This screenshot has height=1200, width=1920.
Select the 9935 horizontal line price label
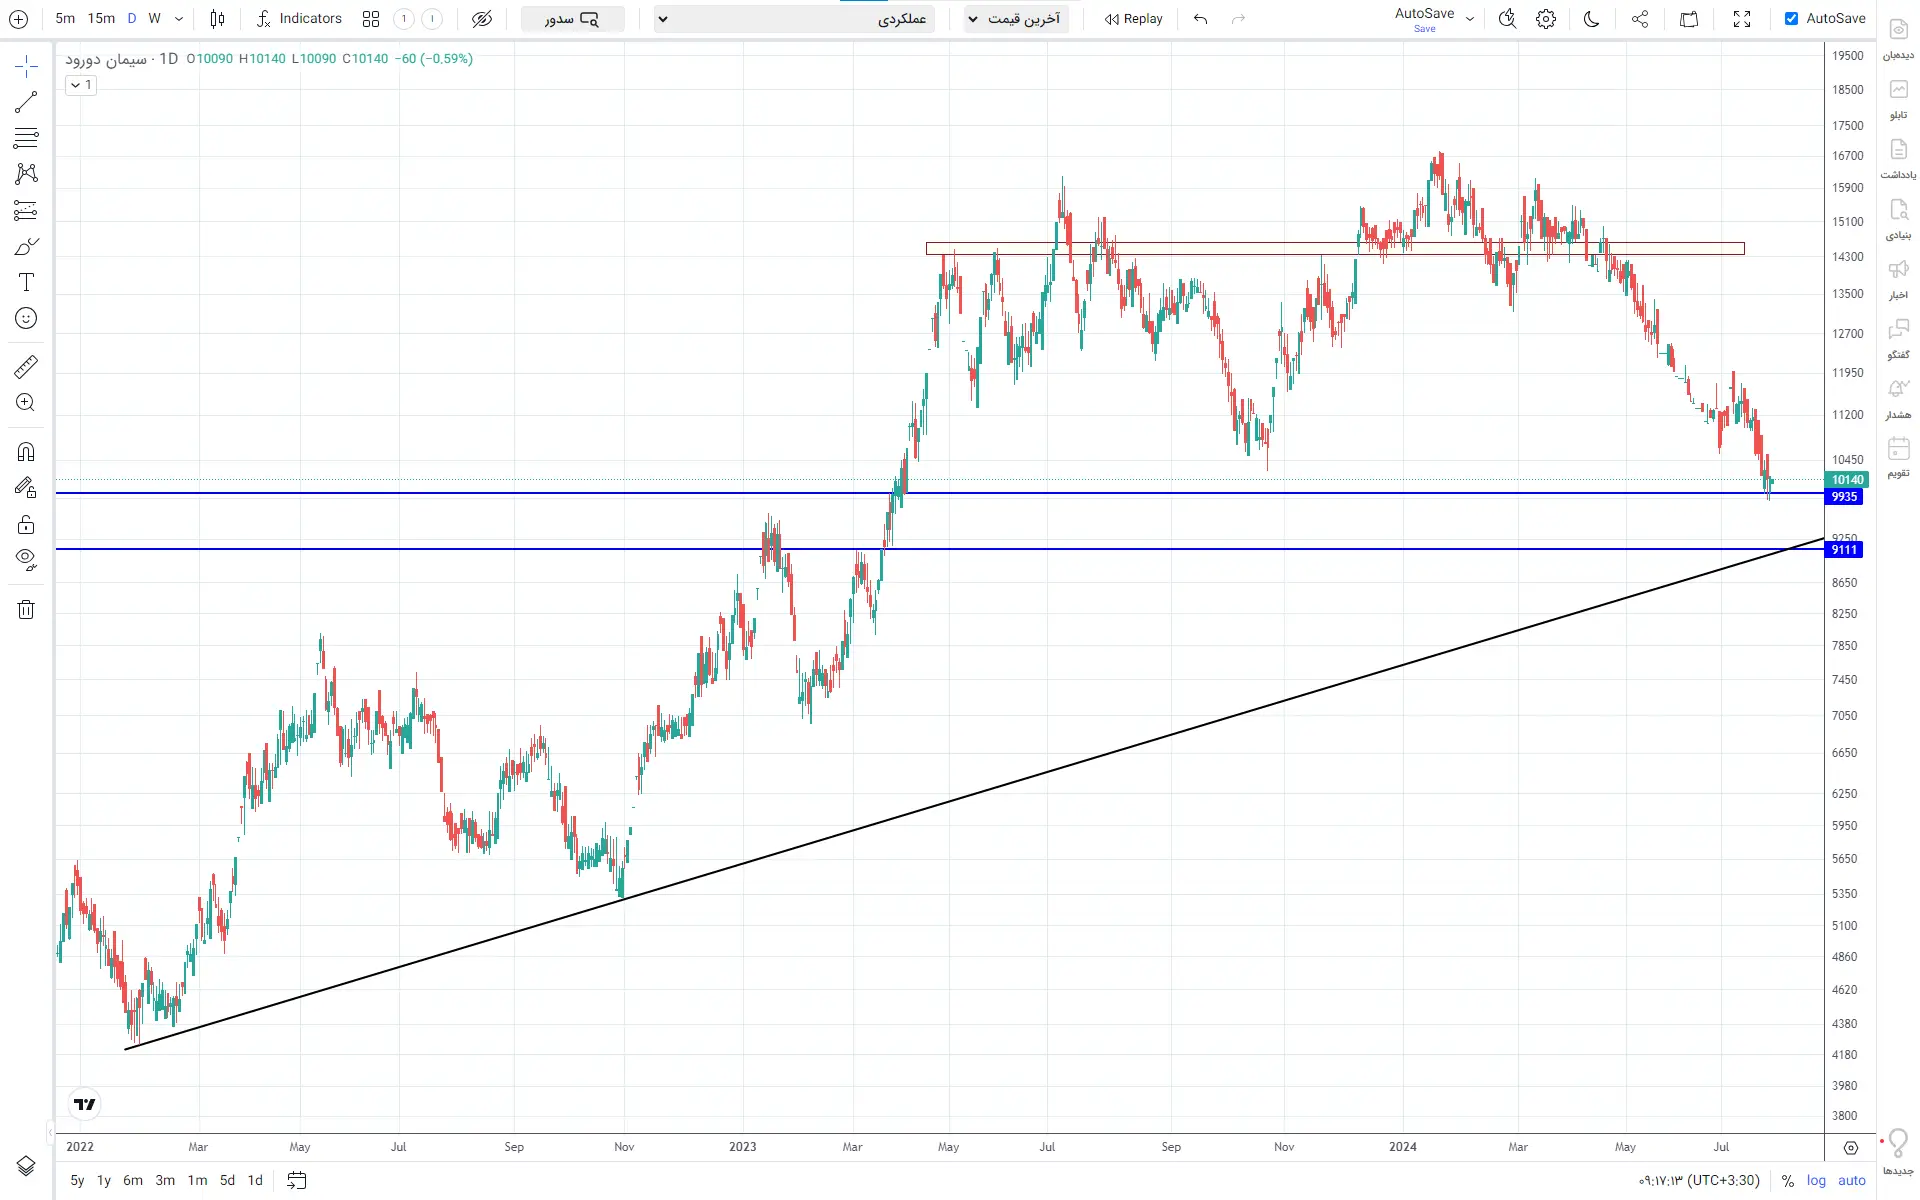pos(1844,497)
